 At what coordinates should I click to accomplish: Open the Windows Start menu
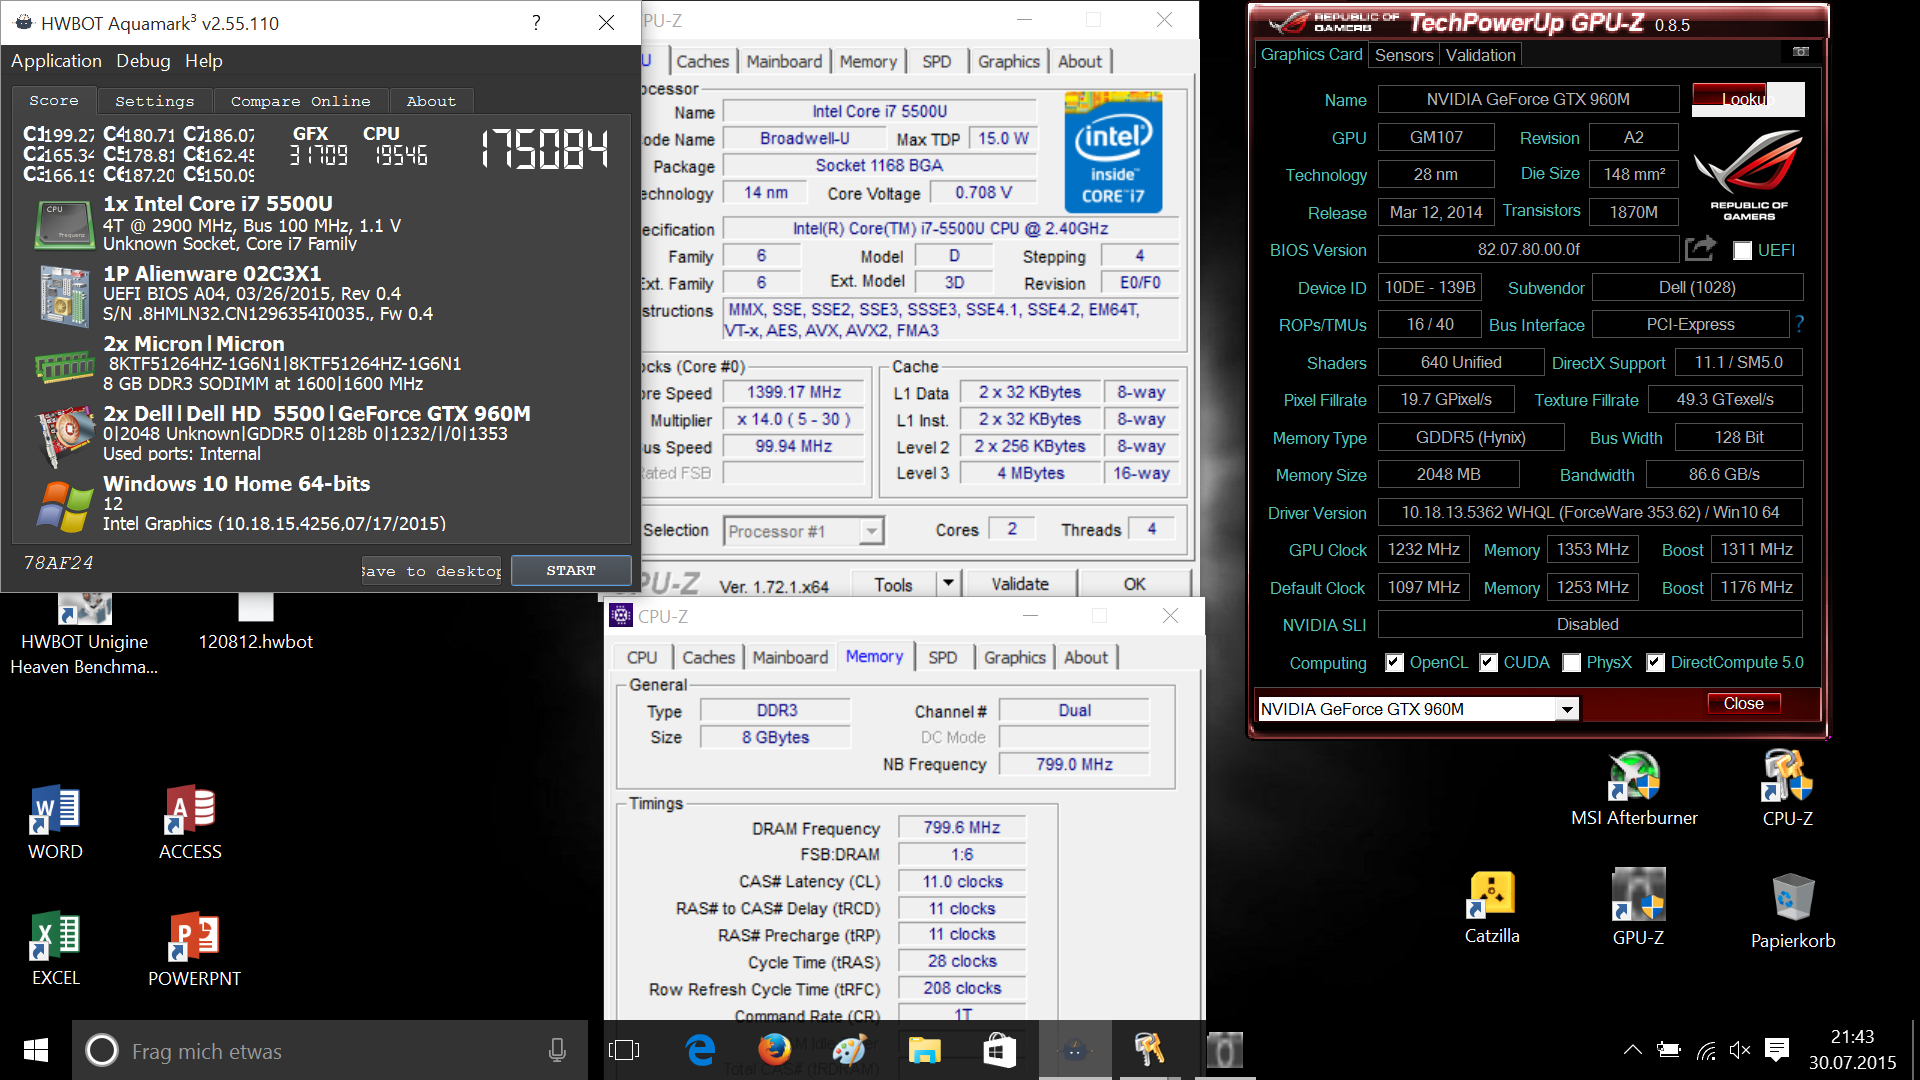coord(36,1050)
